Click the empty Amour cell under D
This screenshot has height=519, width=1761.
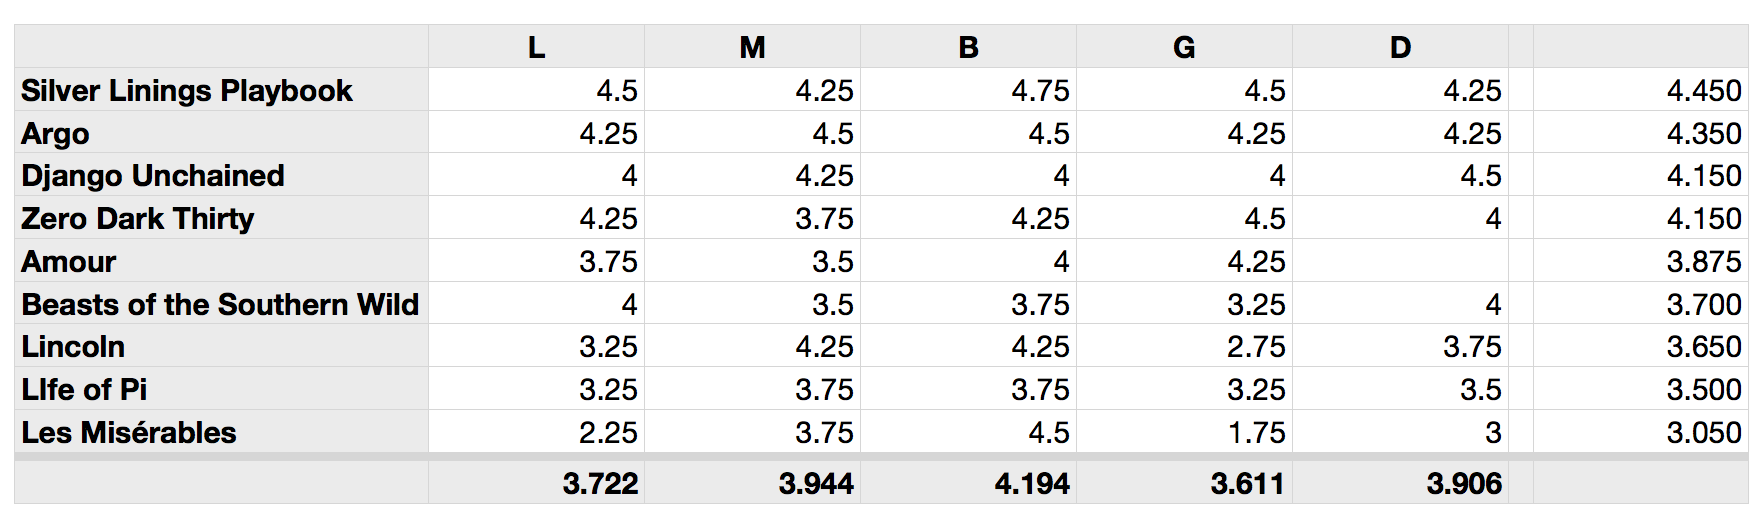tap(1400, 261)
